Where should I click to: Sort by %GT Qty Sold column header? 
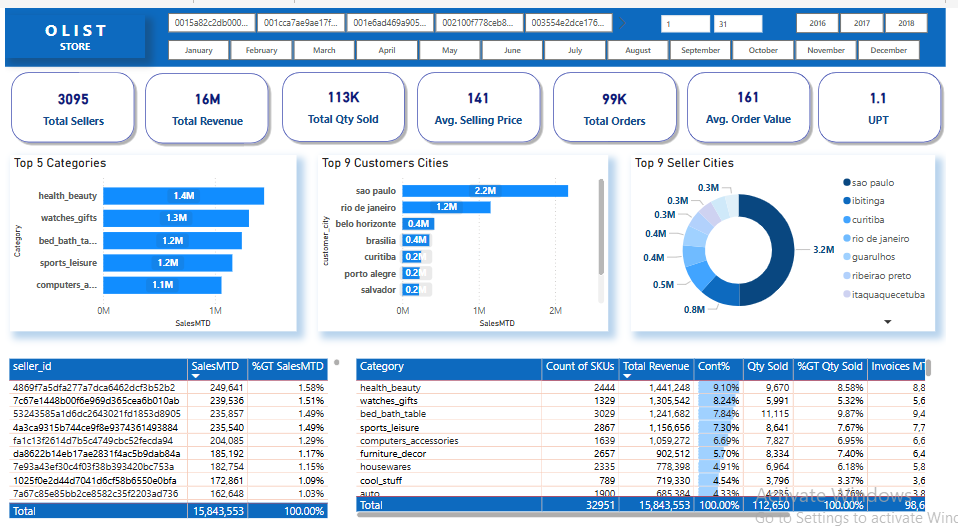(830, 367)
